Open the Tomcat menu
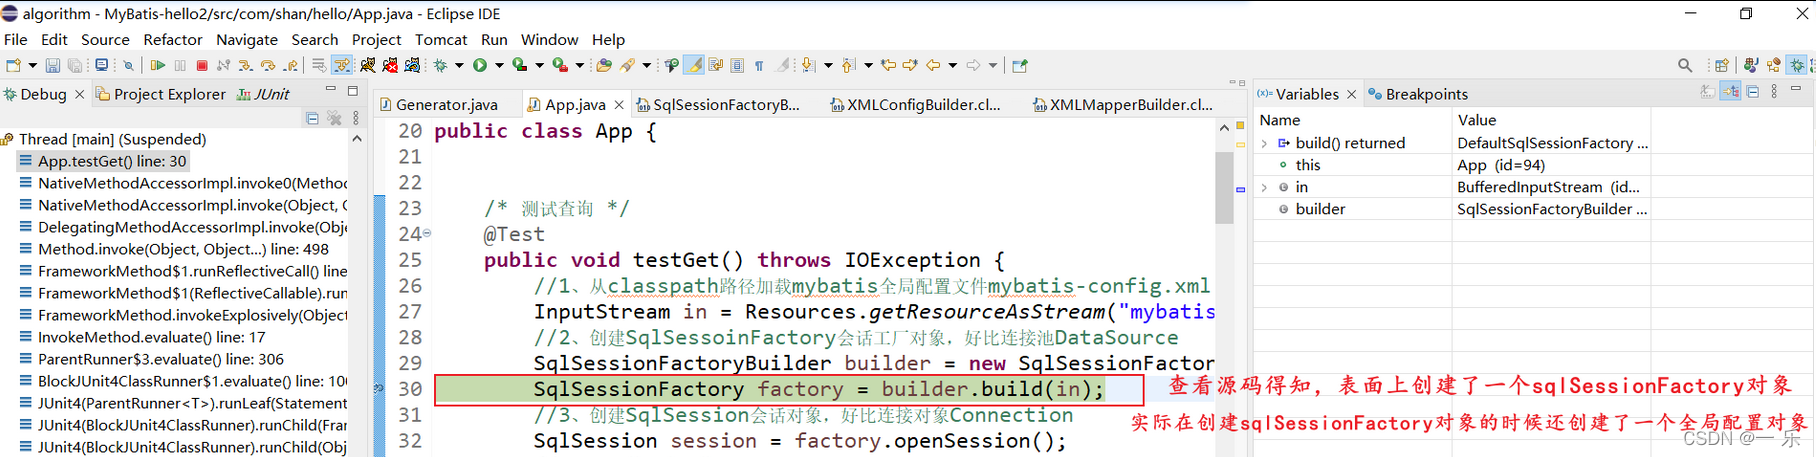Screen dimensions: 1816x457 (441, 39)
